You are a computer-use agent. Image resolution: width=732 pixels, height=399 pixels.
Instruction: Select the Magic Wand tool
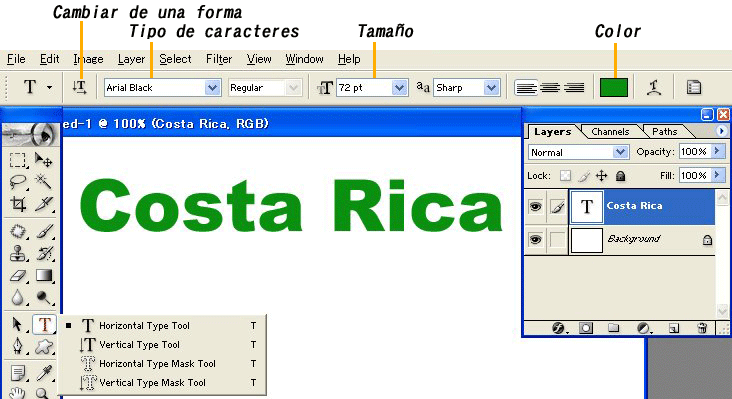43,181
